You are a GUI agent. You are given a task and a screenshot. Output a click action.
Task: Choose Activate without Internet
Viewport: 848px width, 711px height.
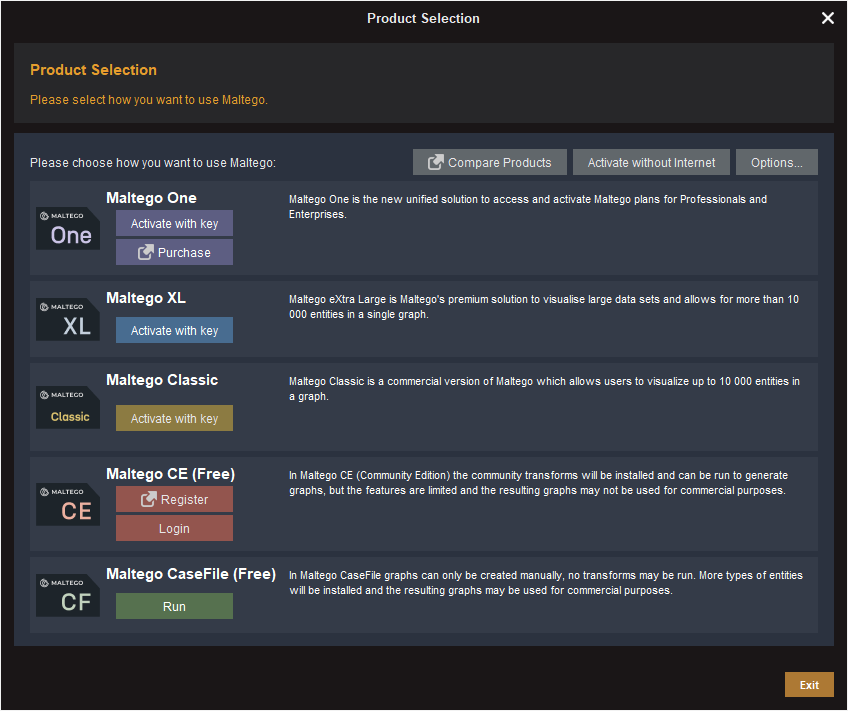(651, 162)
